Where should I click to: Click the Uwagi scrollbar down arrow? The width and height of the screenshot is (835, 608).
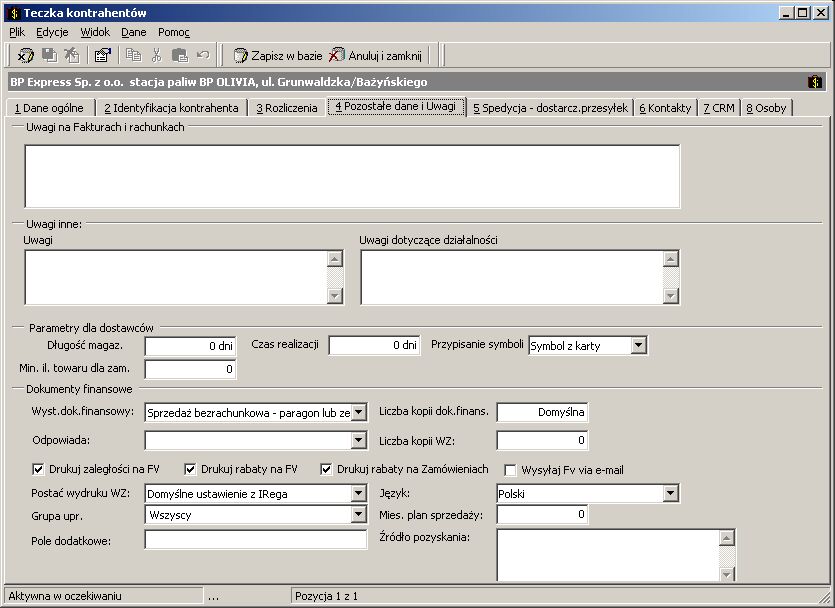tap(334, 295)
